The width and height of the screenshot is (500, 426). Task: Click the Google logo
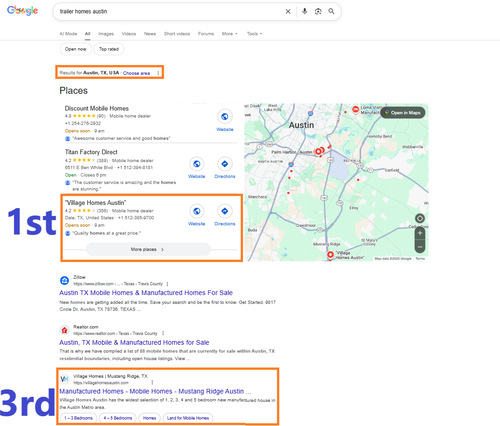pyautogui.click(x=22, y=11)
